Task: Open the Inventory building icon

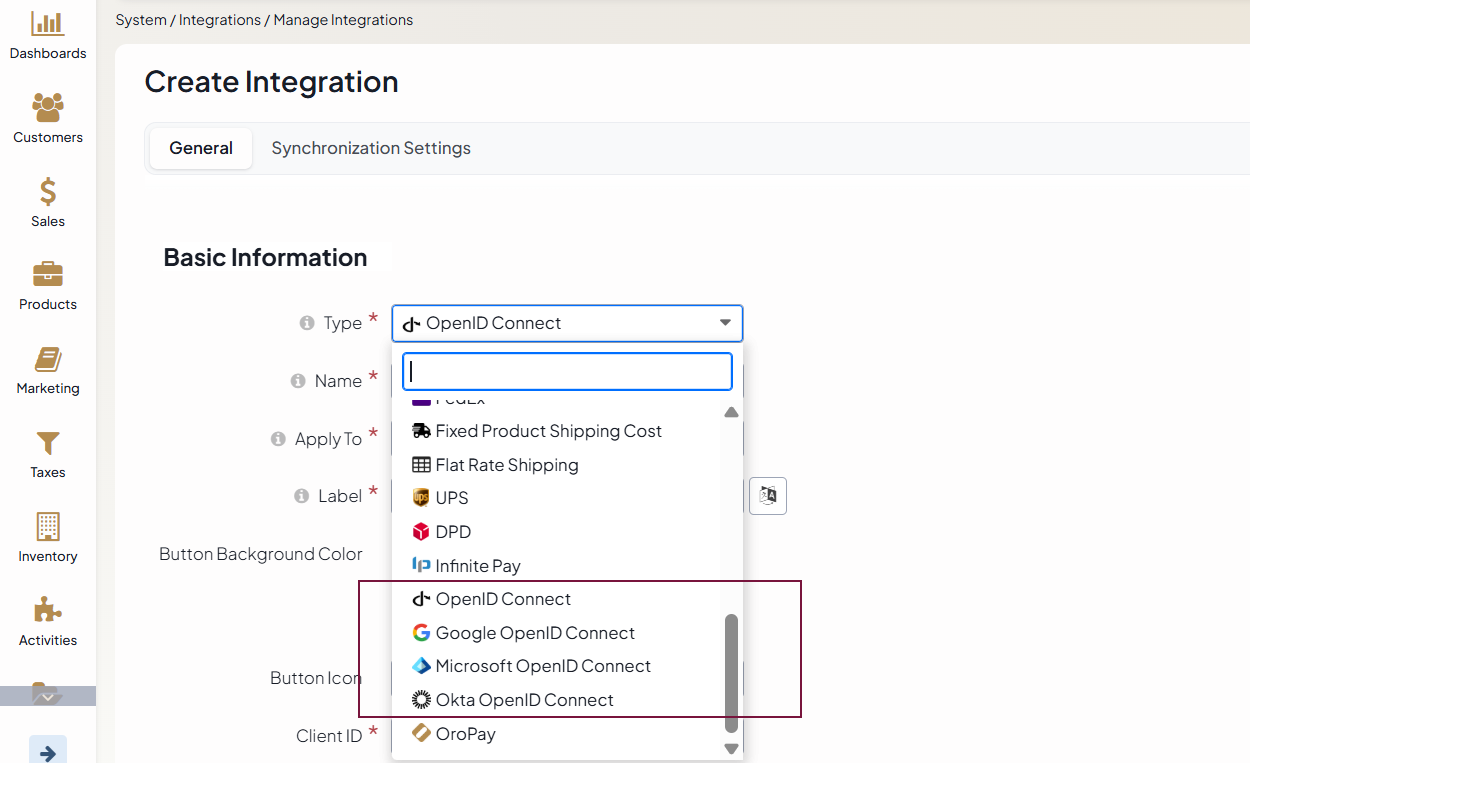Action: click(x=47, y=527)
